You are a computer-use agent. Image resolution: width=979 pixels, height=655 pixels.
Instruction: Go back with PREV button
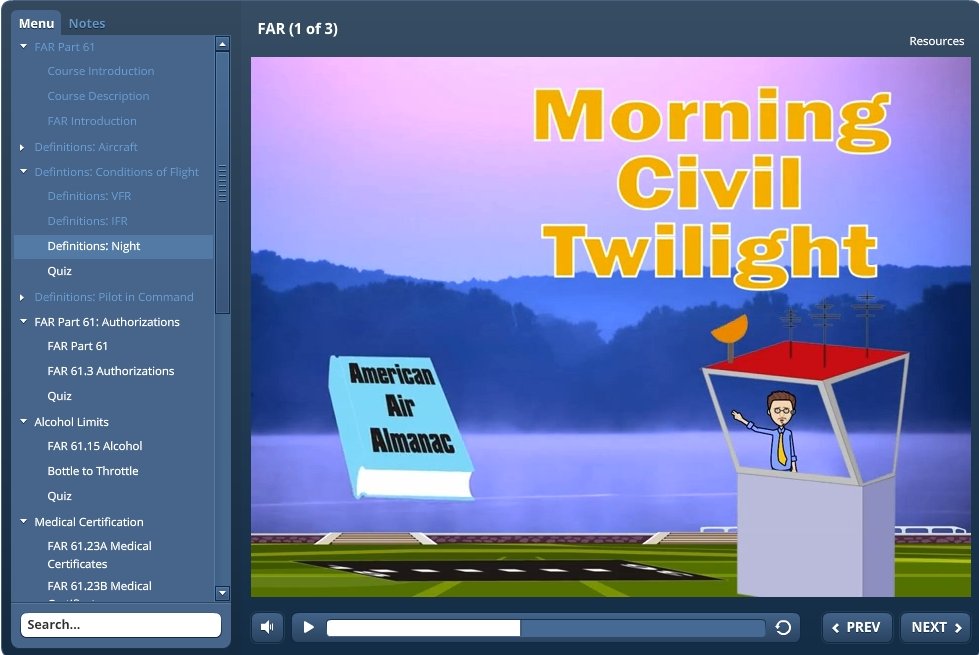point(857,627)
